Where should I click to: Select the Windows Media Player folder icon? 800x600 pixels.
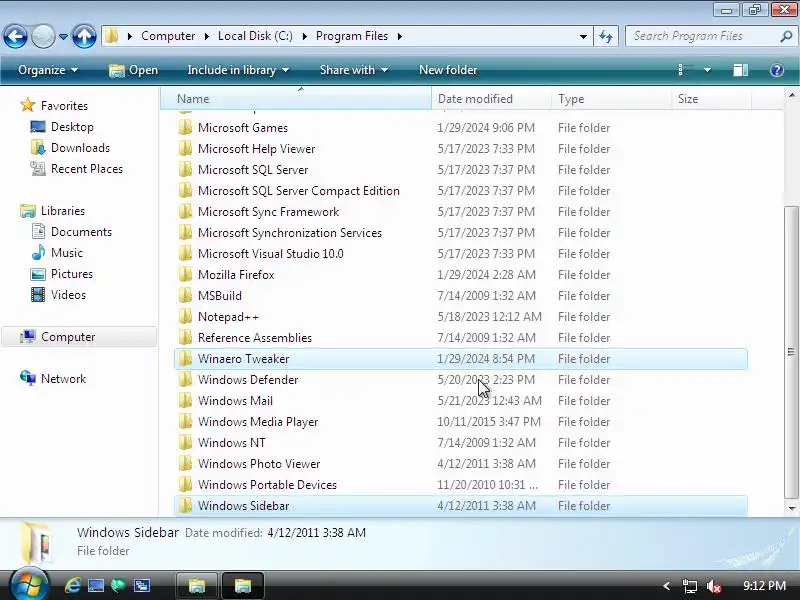click(185, 421)
